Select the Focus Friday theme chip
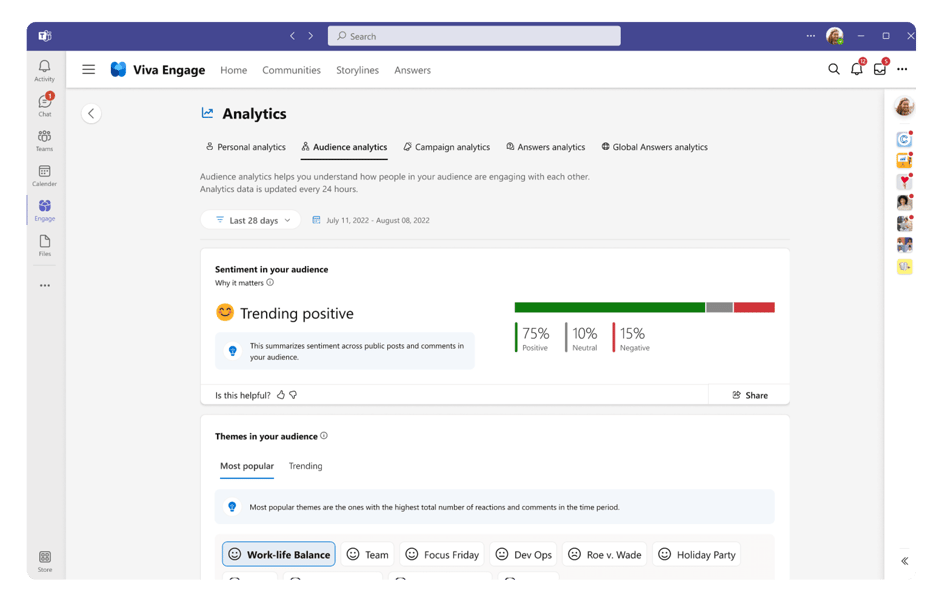938x600 pixels. tap(442, 555)
